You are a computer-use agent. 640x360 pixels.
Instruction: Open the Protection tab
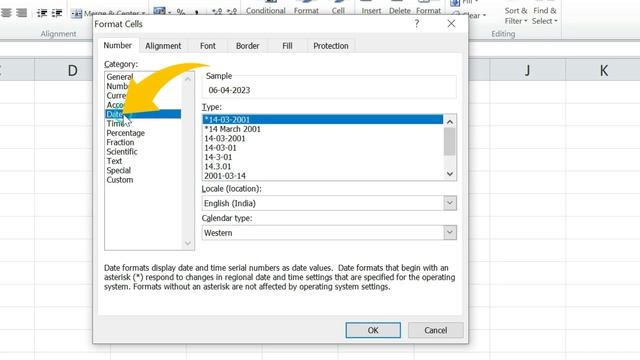tap(331, 46)
